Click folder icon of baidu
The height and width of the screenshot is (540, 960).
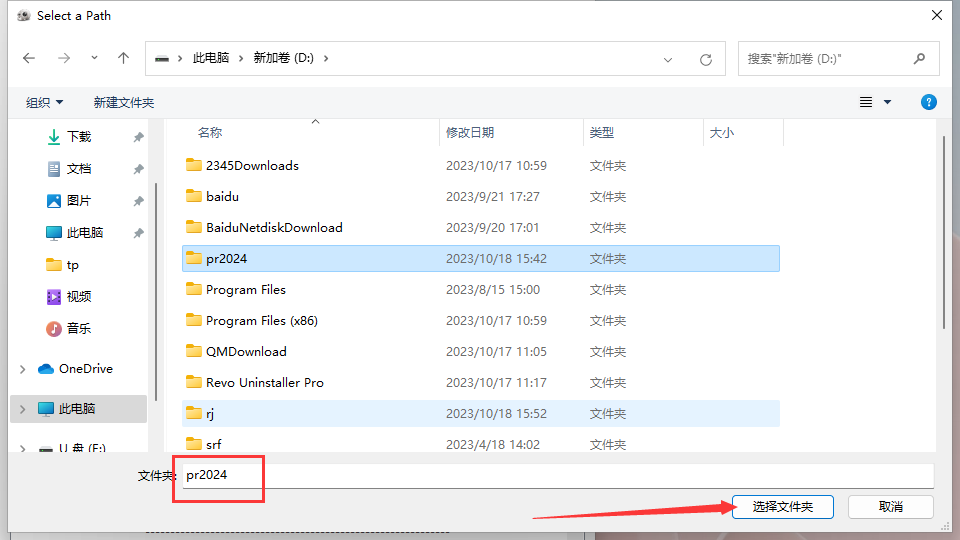[193, 196]
